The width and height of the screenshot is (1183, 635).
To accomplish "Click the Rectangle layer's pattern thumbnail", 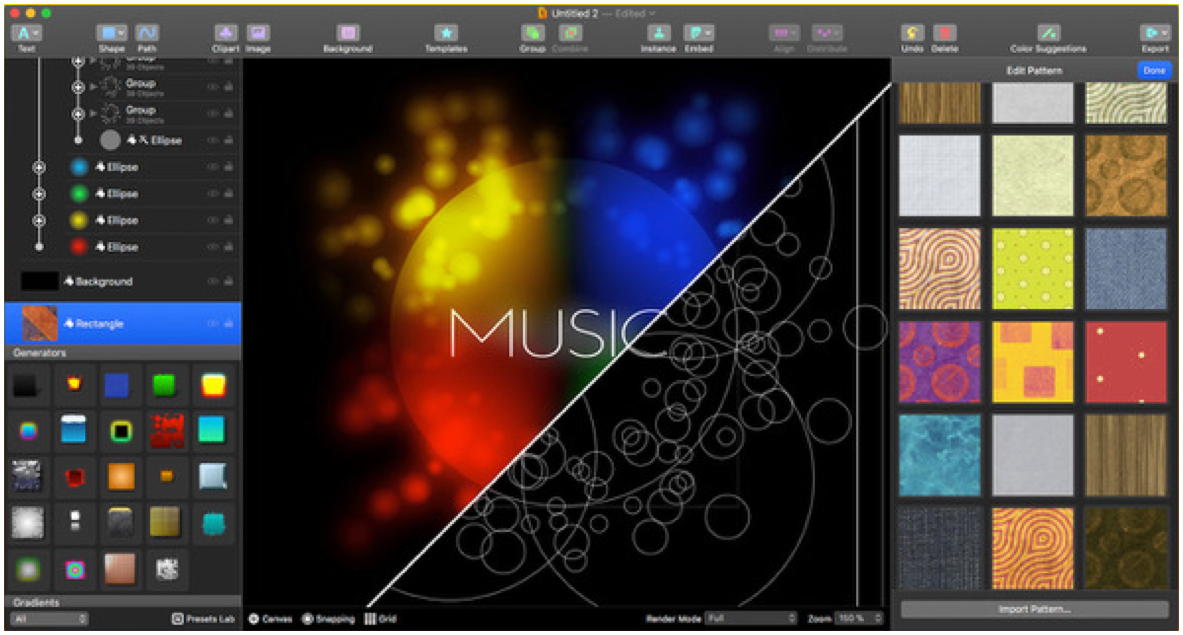I will point(39,324).
